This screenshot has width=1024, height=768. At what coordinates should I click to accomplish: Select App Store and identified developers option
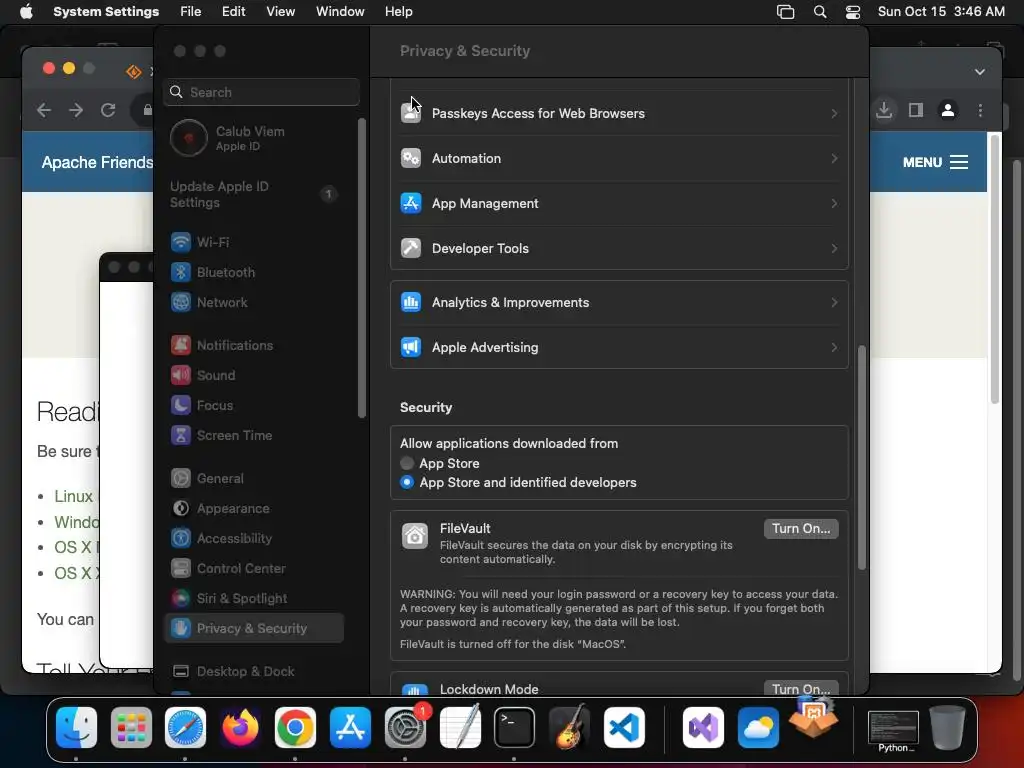coord(407,483)
